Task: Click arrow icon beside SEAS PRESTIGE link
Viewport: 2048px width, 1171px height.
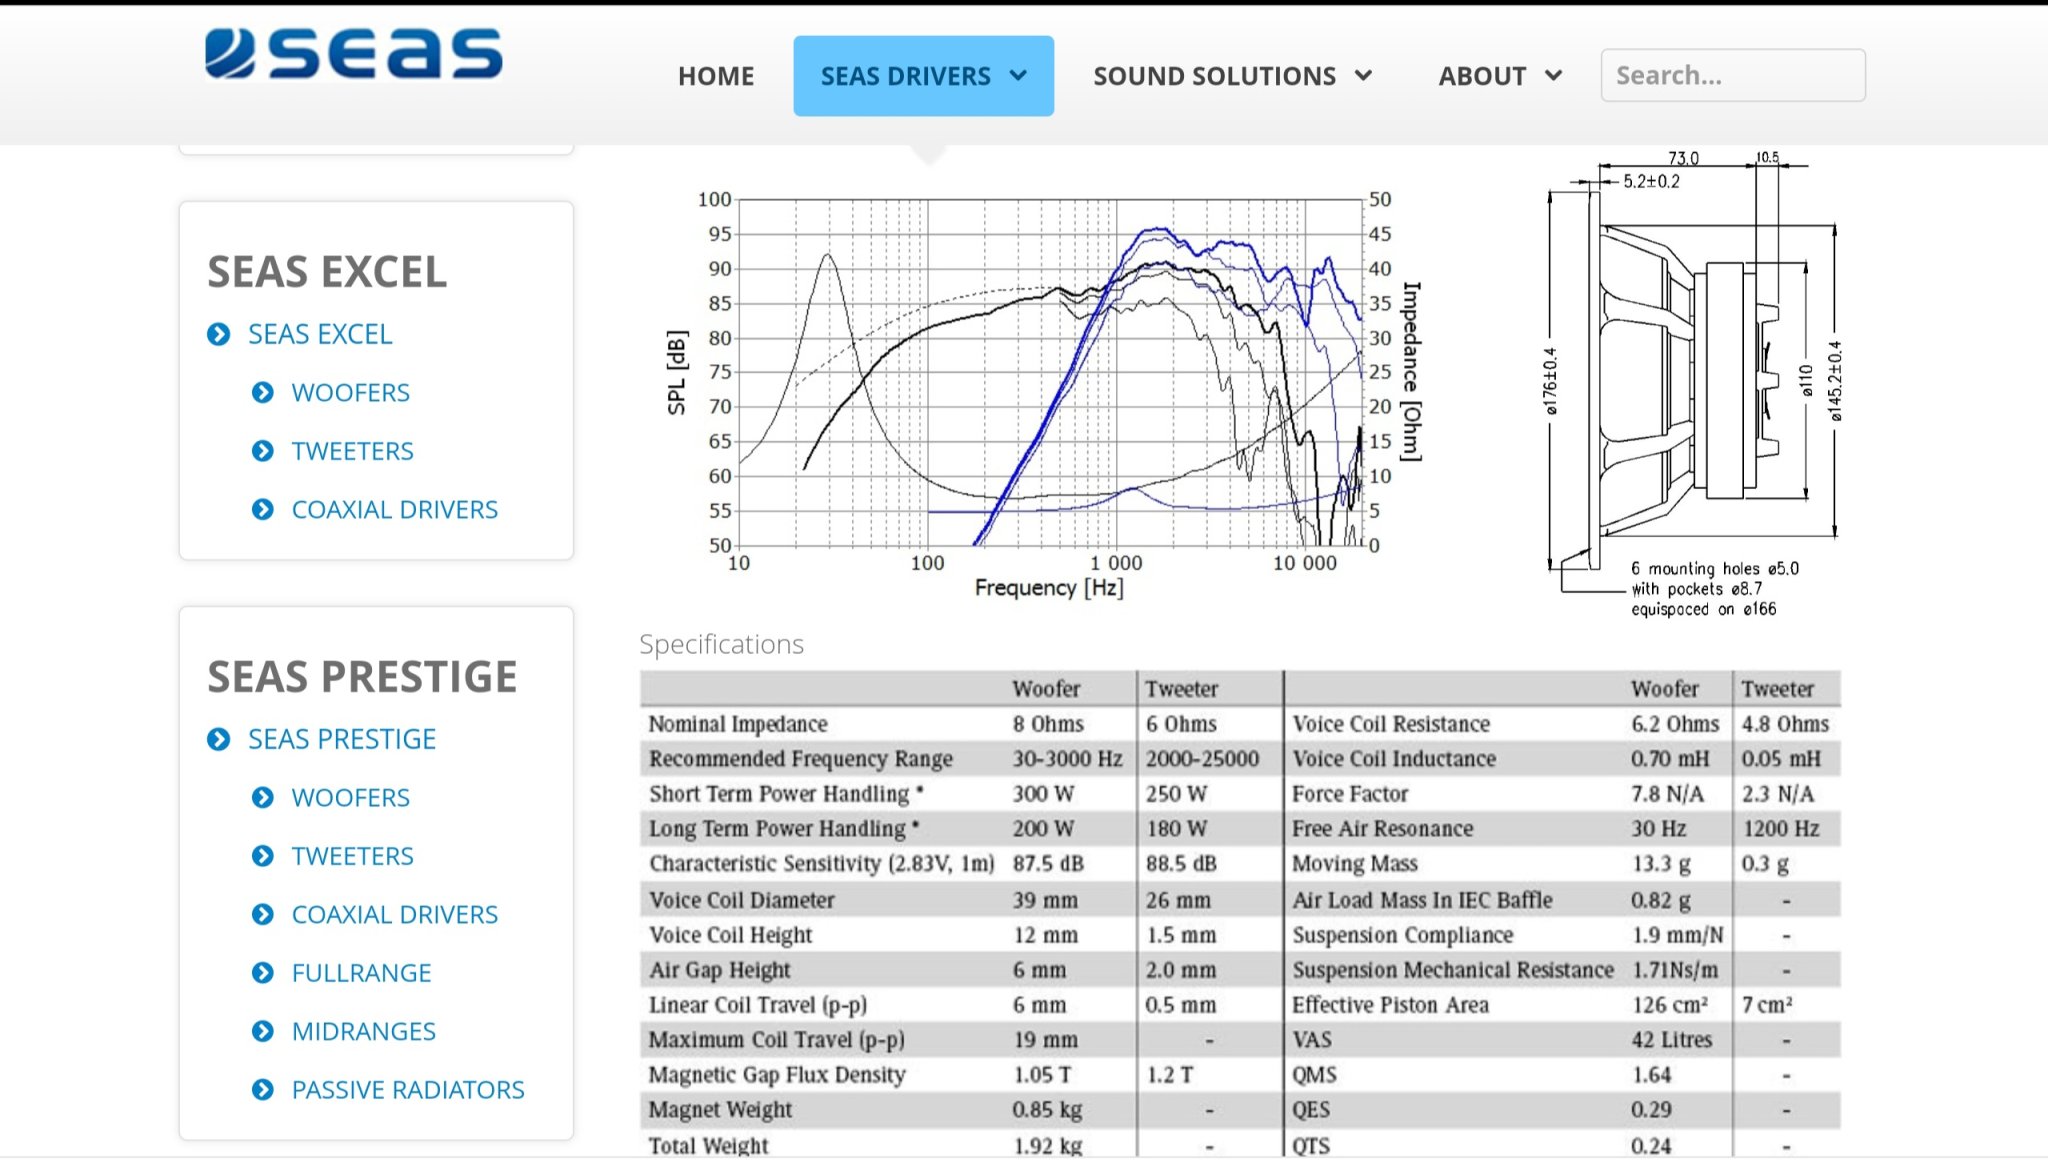Action: [x=218, y=739]
